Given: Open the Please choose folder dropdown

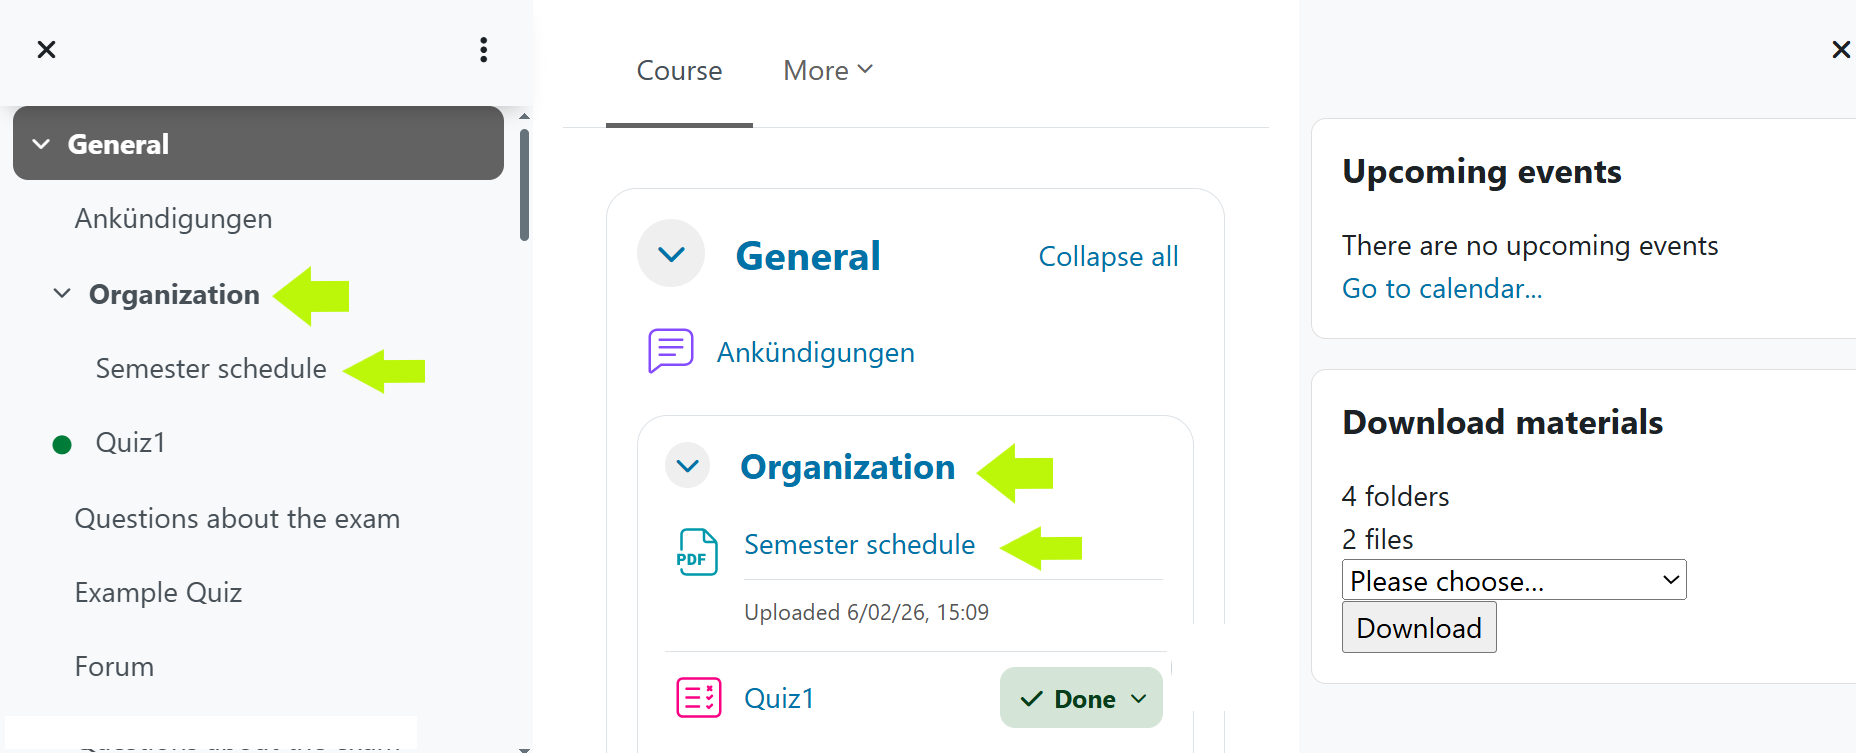Looking at the screenshot, I should pyautogui.click(x=1512, y=580).
